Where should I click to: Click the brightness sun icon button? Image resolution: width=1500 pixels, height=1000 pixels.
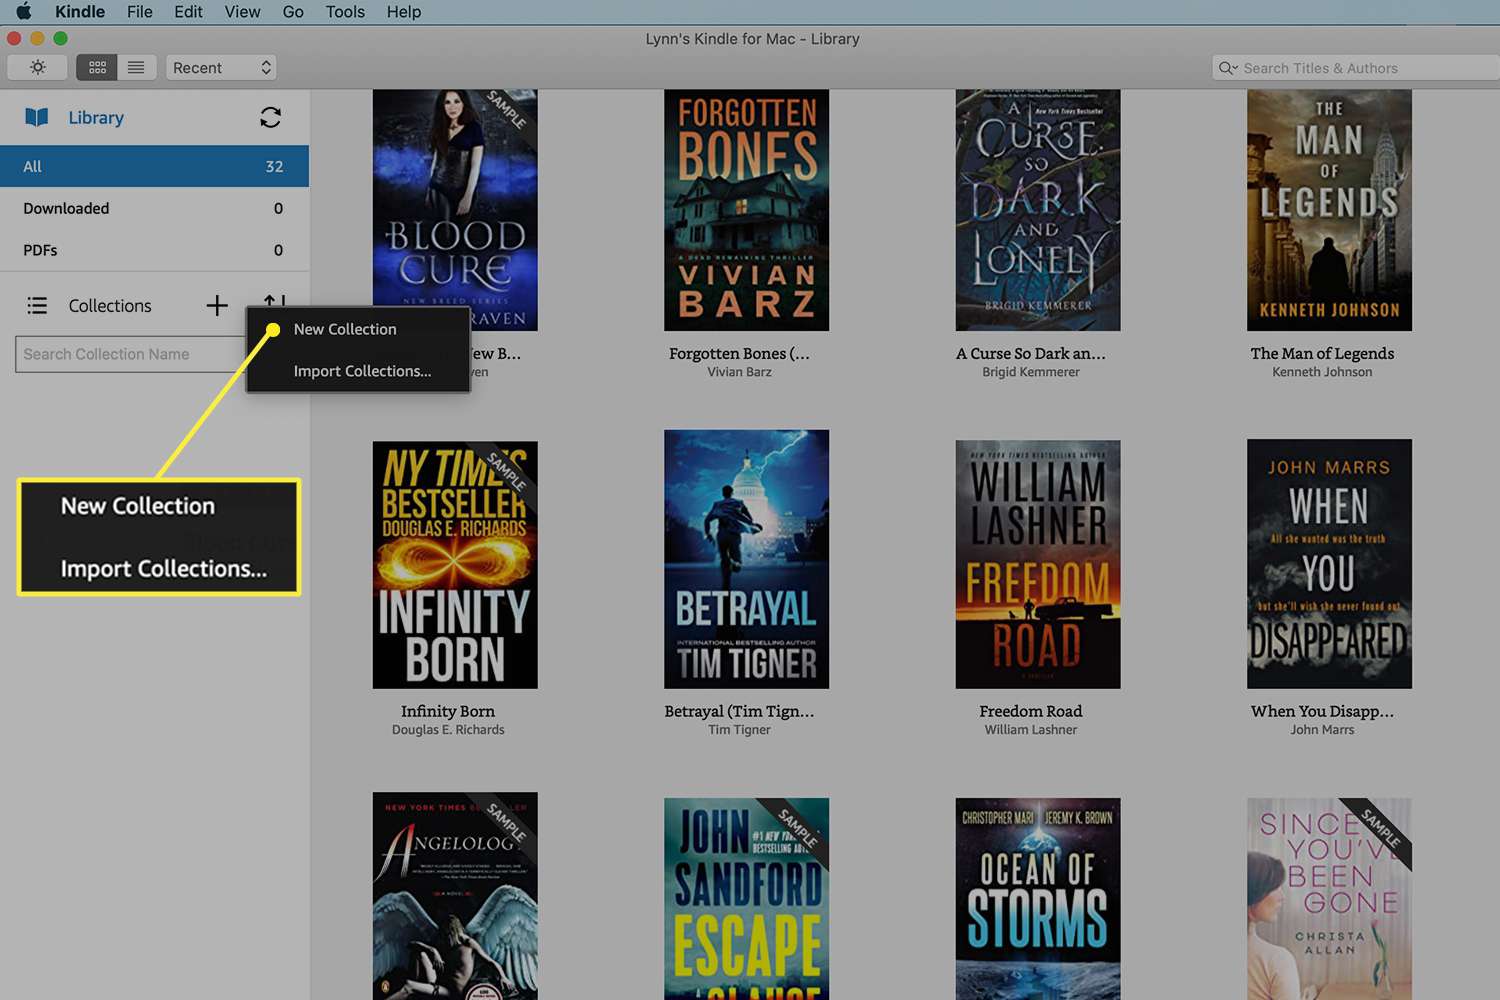point(37,67)
